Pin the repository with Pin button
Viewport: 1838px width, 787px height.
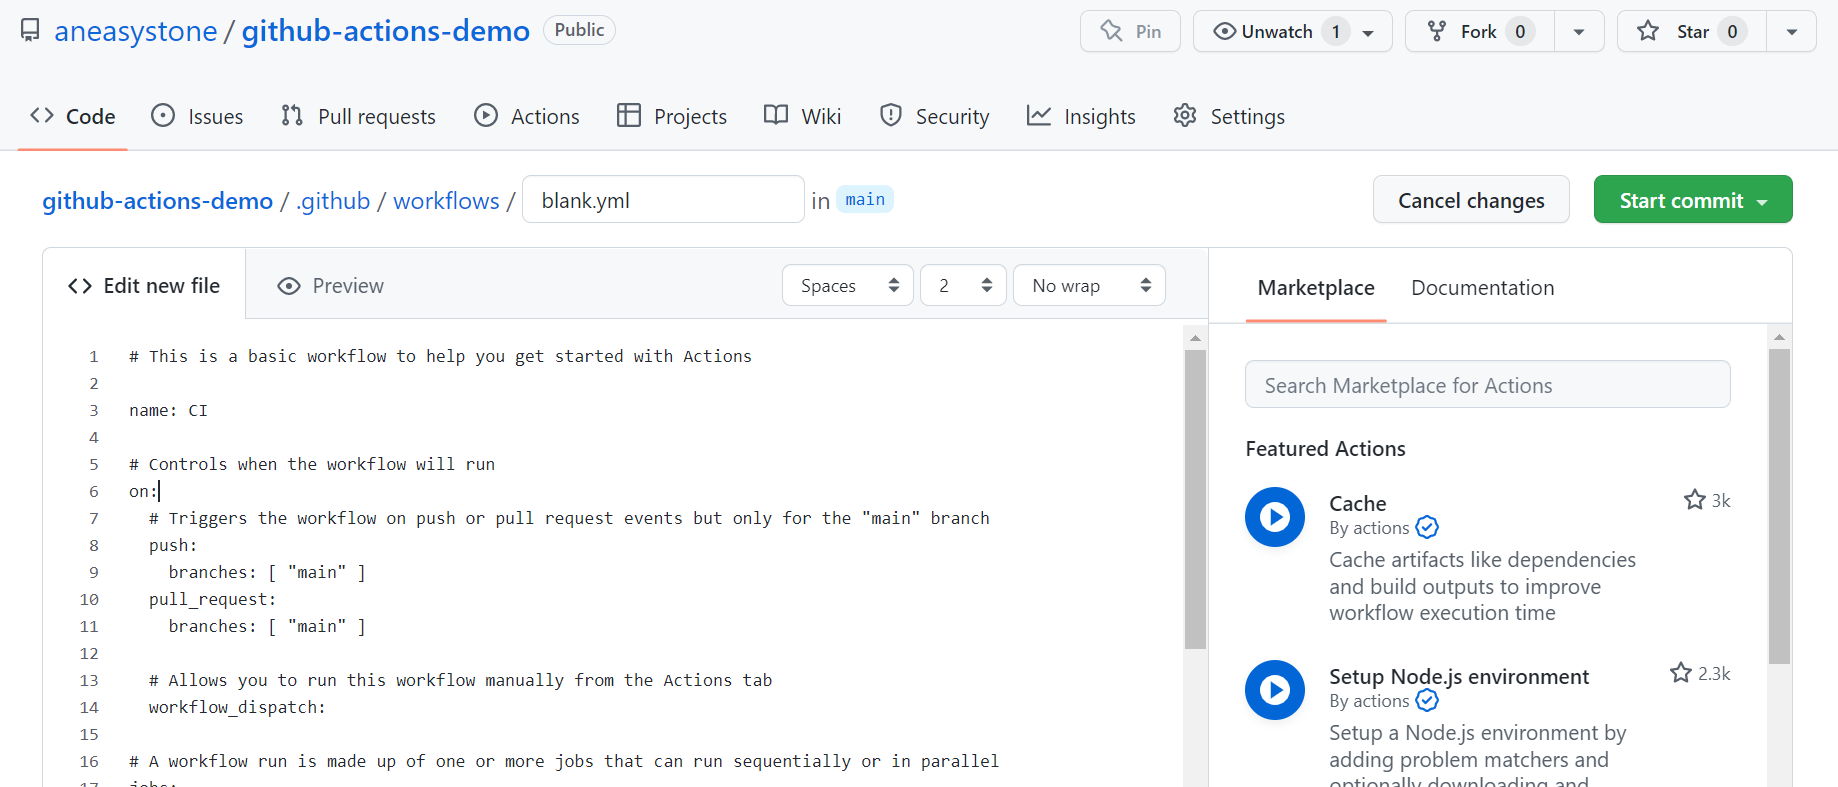[1130, 31]
